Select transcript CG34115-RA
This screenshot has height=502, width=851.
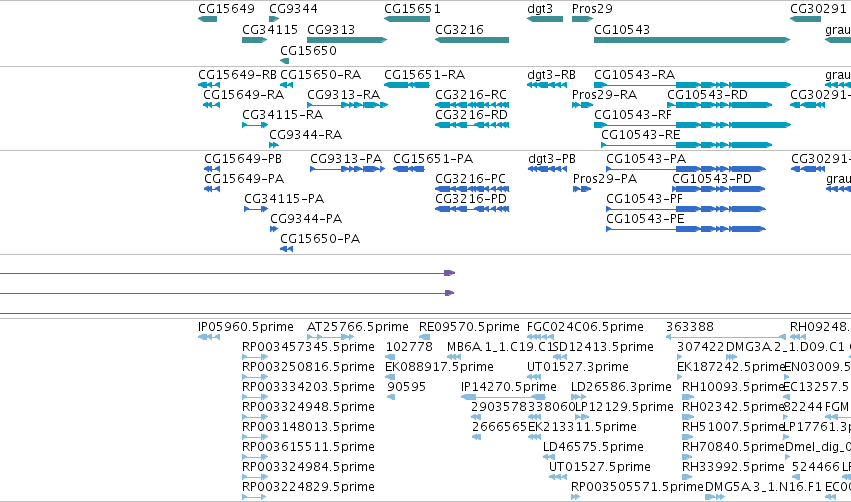255,125
